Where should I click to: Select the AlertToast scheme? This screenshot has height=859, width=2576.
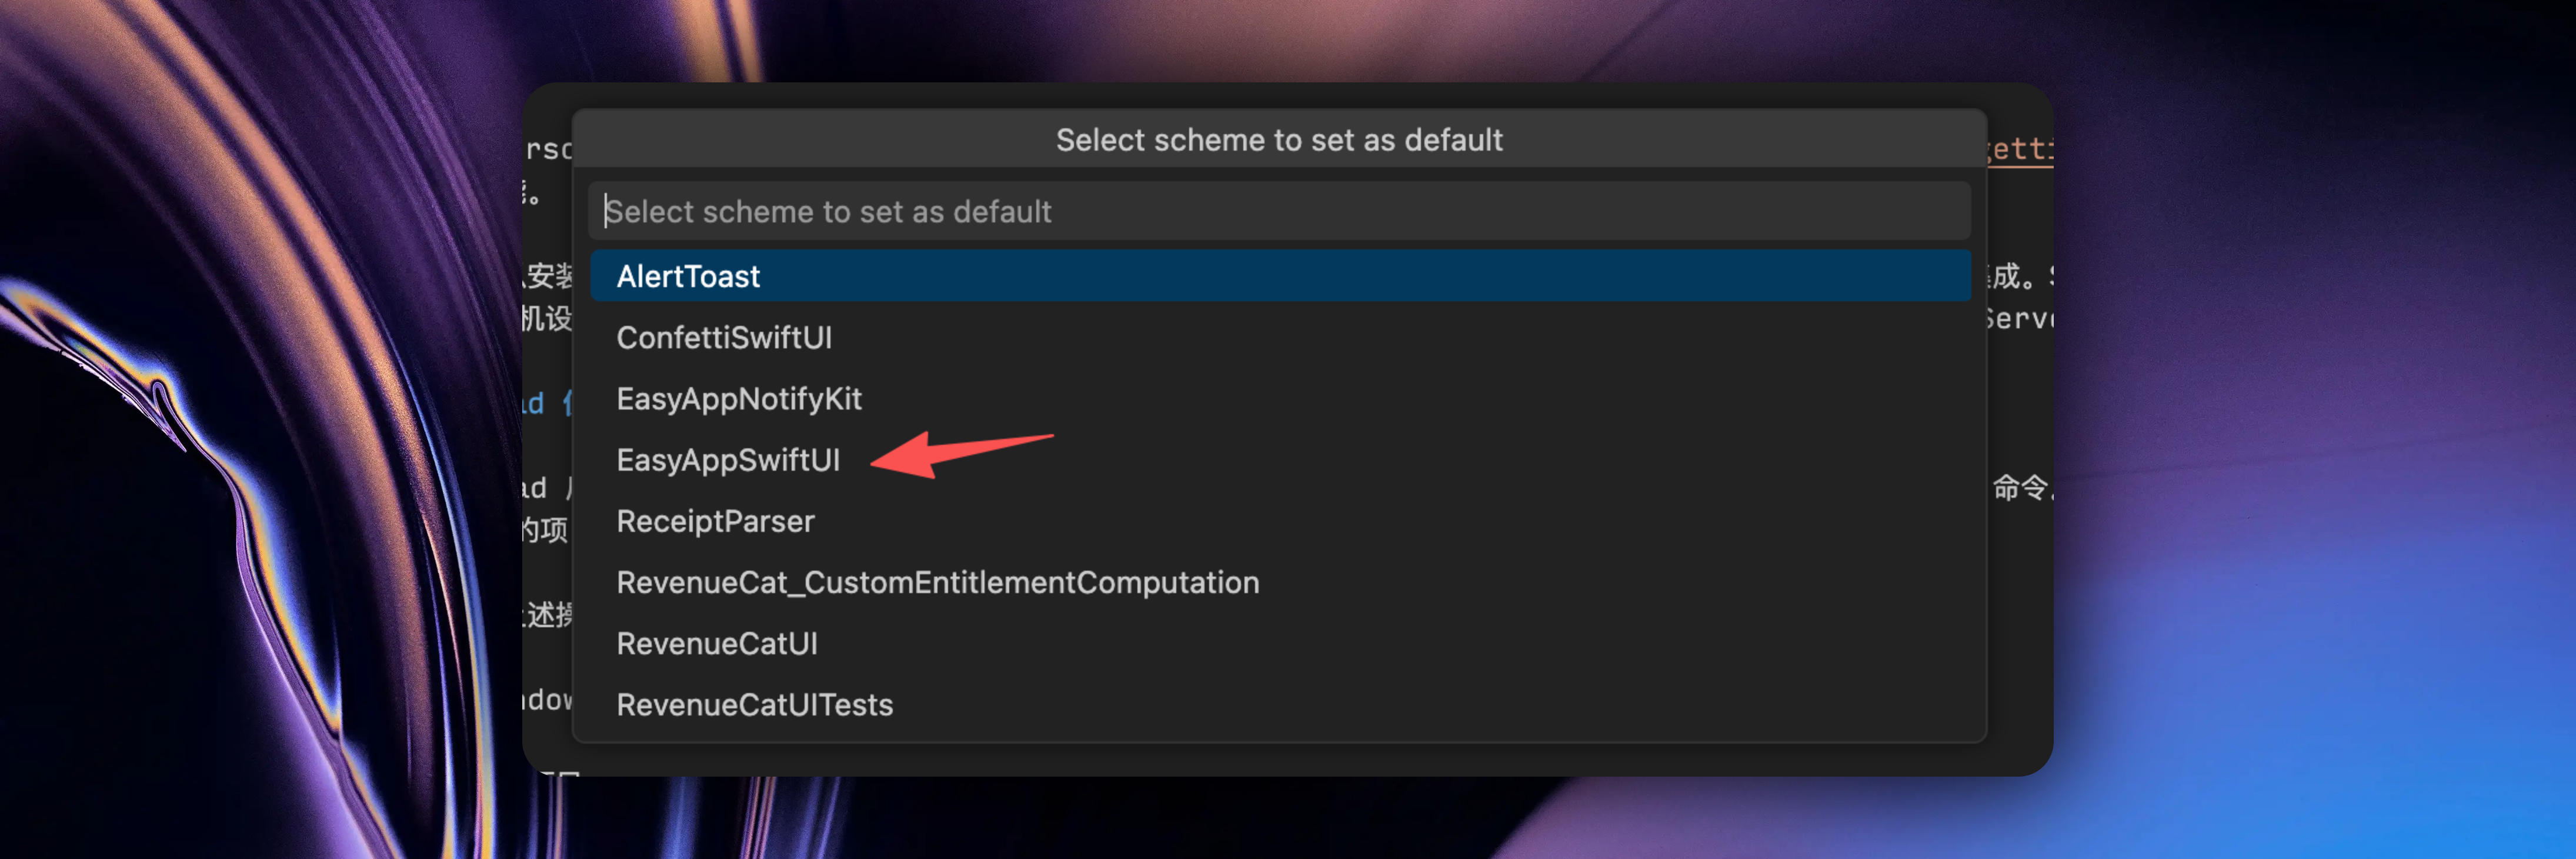pyautogui.click(x=688, y=276)
